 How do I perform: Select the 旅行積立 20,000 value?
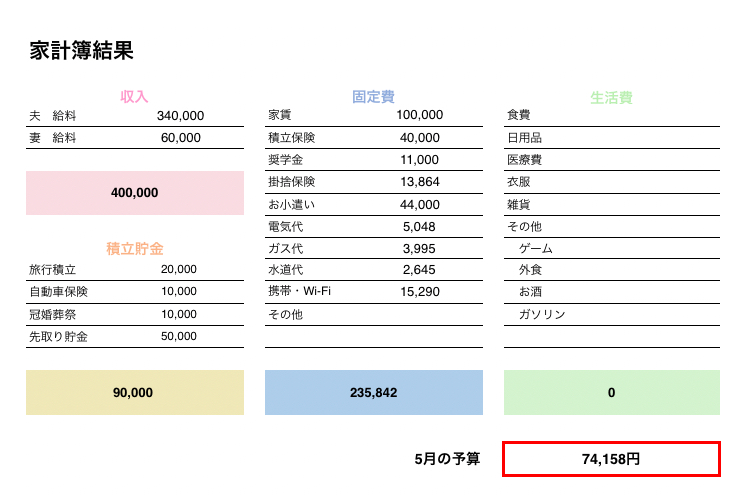click(178, 269)
